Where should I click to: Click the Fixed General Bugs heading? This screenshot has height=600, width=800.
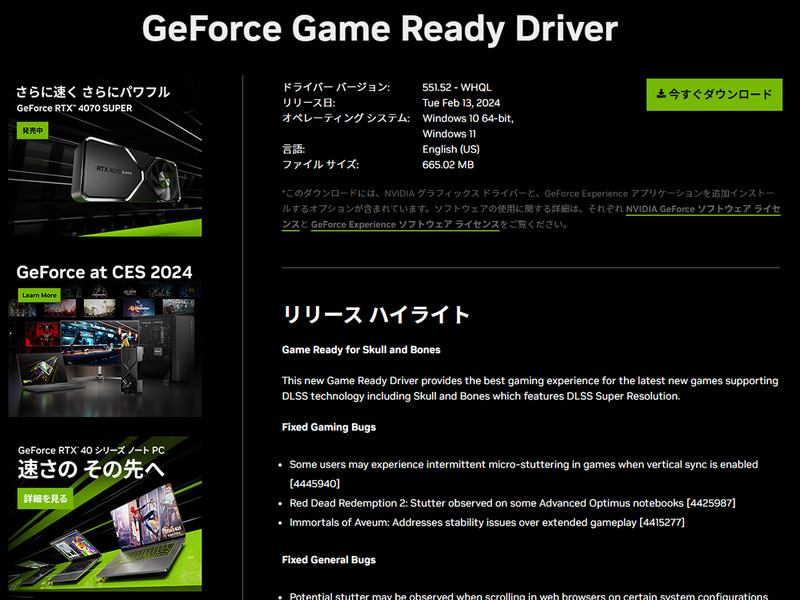pyautogui.click(x=329, y=560)
